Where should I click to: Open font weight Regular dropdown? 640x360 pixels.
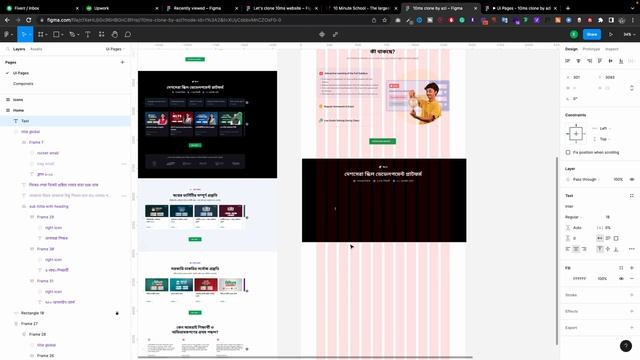coord(573,217)
